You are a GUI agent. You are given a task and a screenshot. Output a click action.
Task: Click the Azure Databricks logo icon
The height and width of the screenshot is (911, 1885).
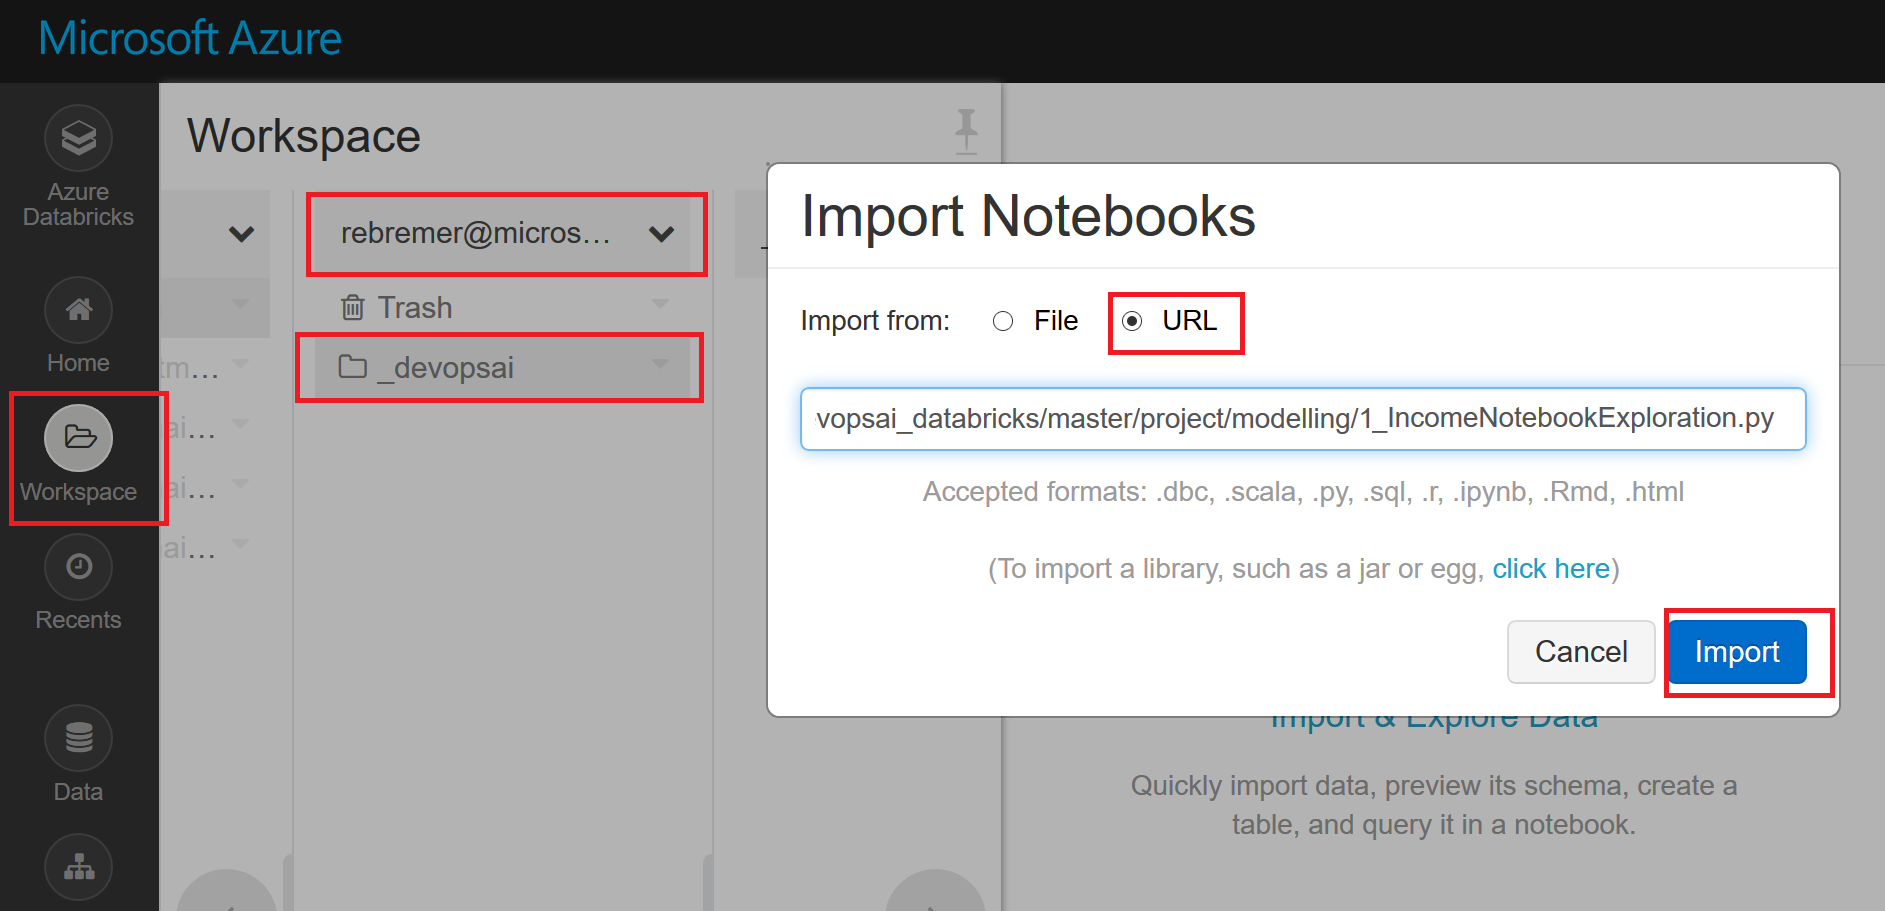click(x=78, y=138)
